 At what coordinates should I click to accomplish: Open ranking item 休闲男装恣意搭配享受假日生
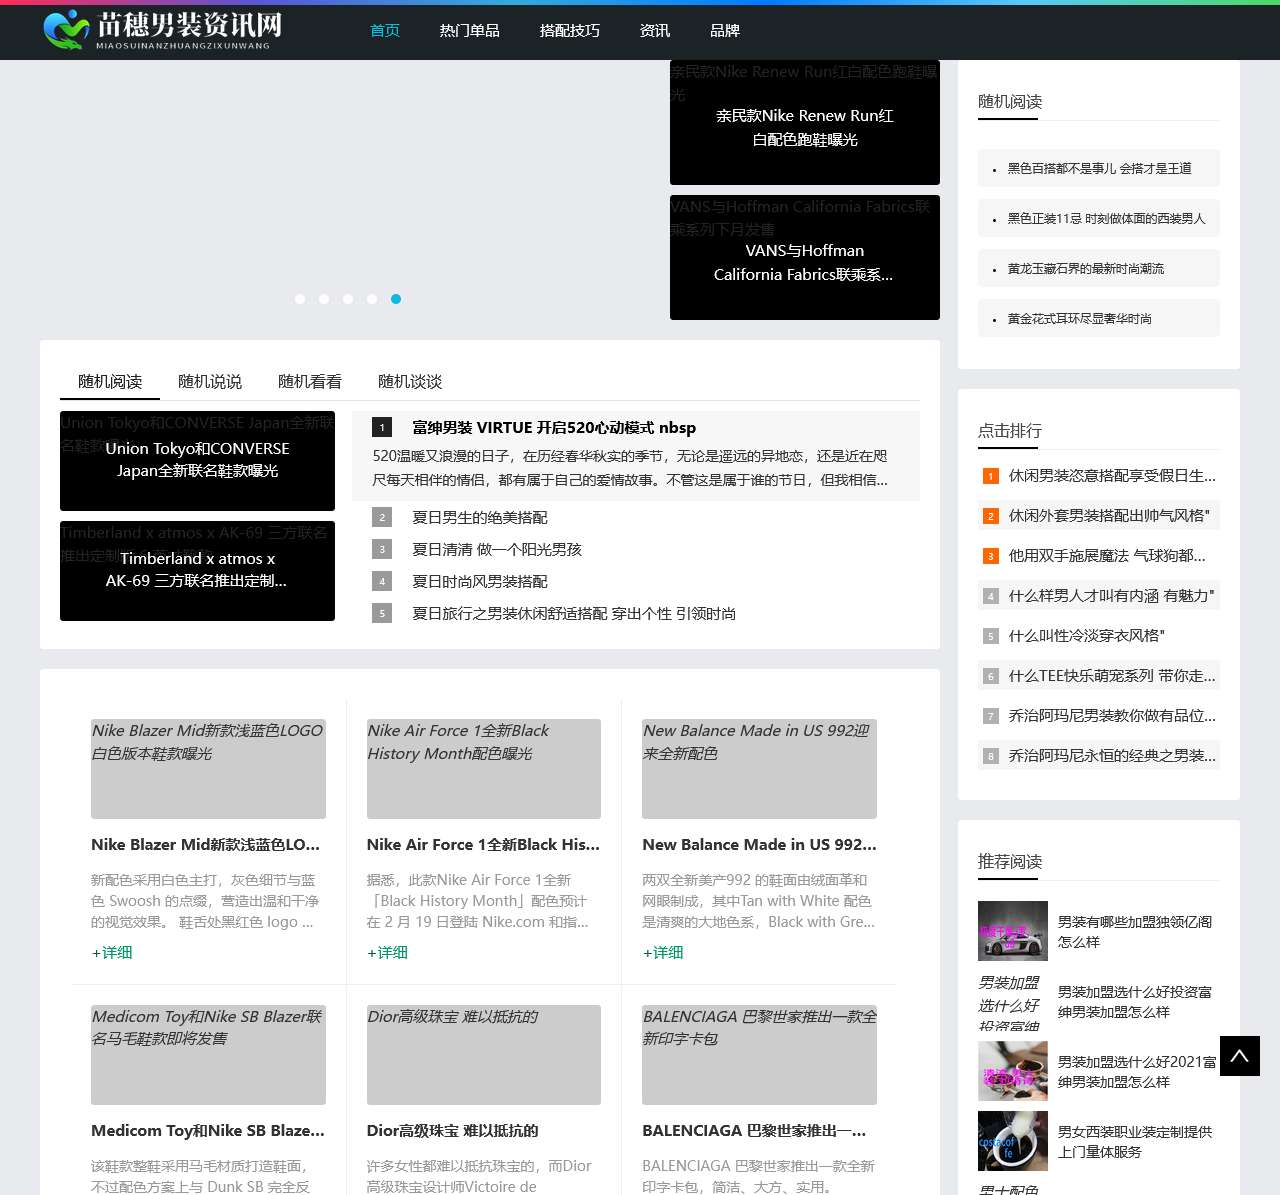point(1112,475)
